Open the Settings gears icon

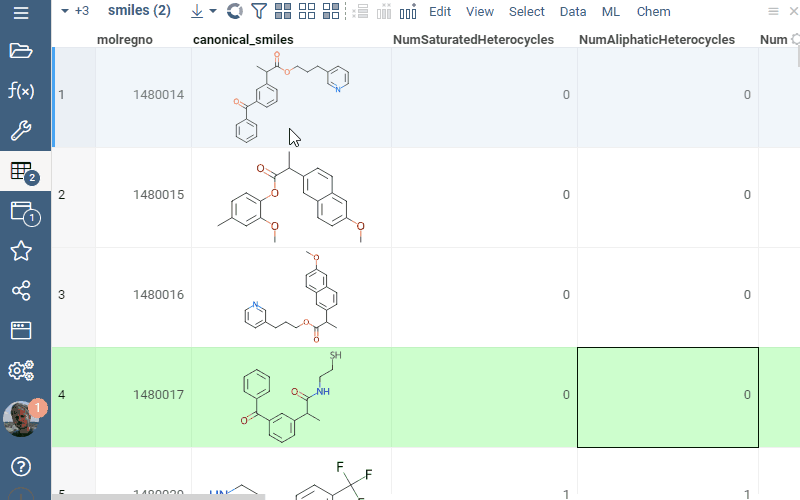[x=21, y=371]
